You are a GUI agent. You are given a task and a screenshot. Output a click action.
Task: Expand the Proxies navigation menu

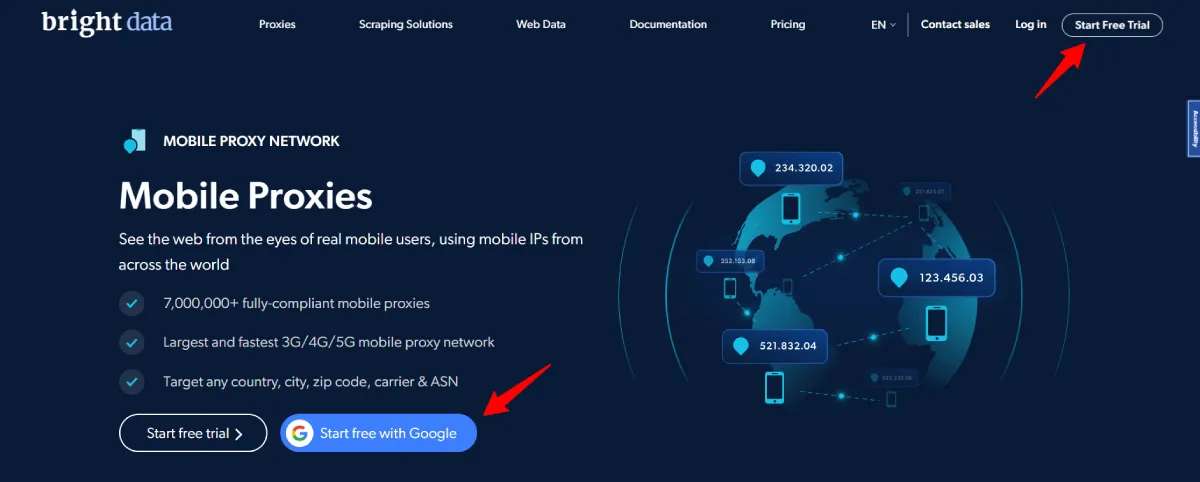click(x=277, y=25)
